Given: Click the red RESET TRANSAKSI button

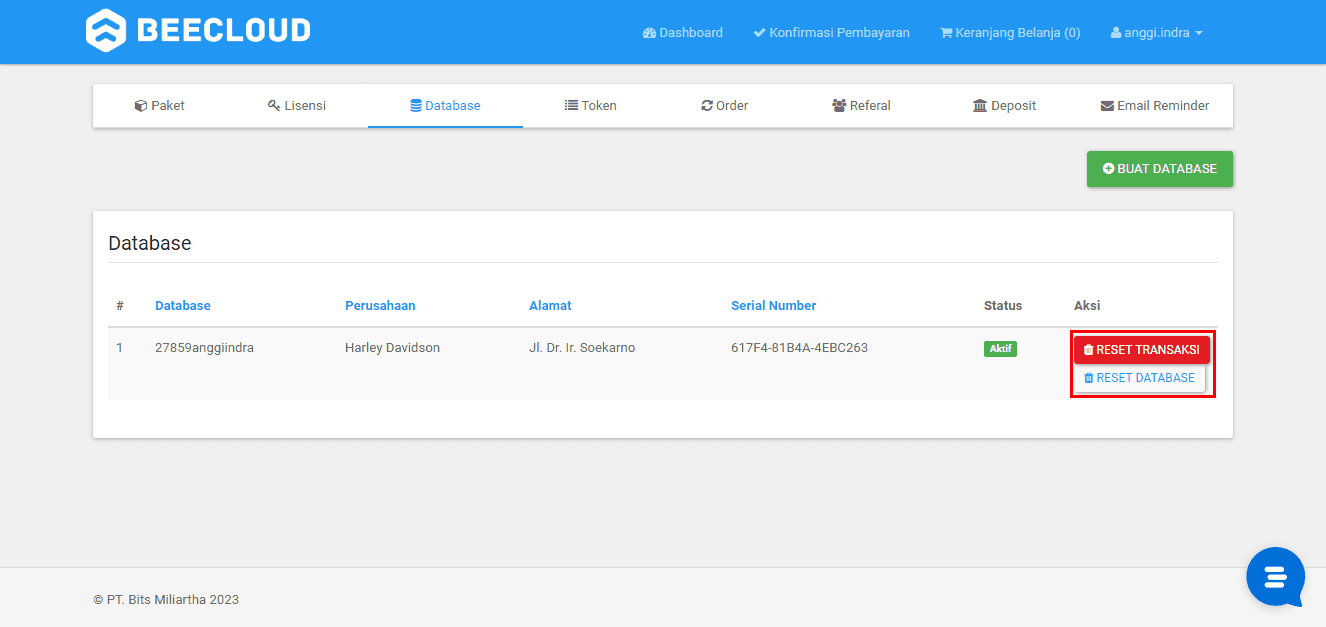Looking at the screenshot, I should coord(1142,350).
